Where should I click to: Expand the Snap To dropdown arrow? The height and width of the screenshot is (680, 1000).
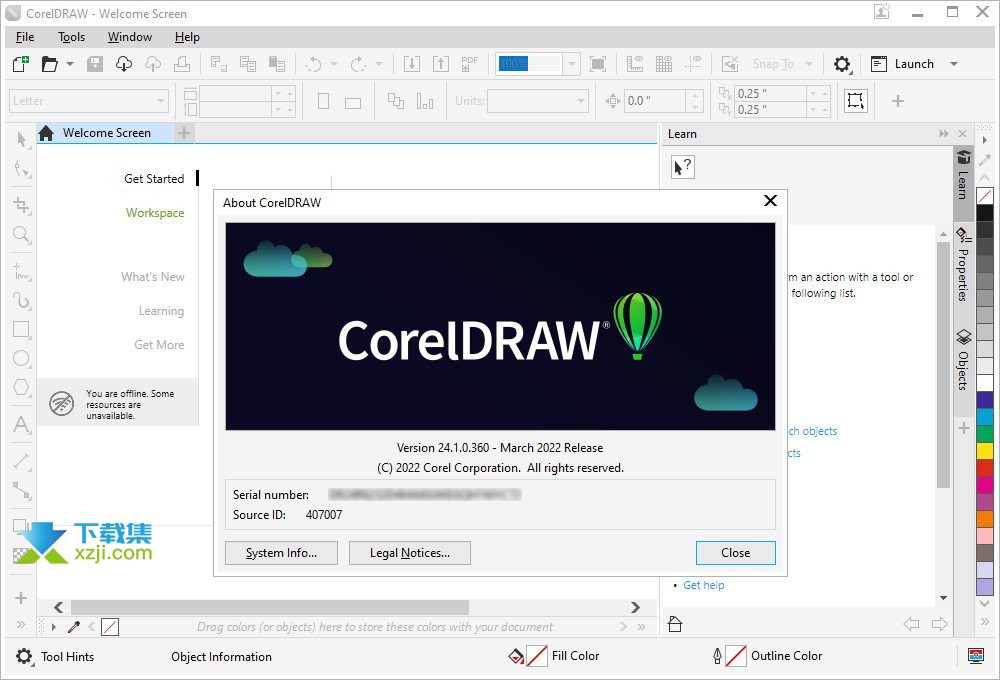[x=809, y=64]
